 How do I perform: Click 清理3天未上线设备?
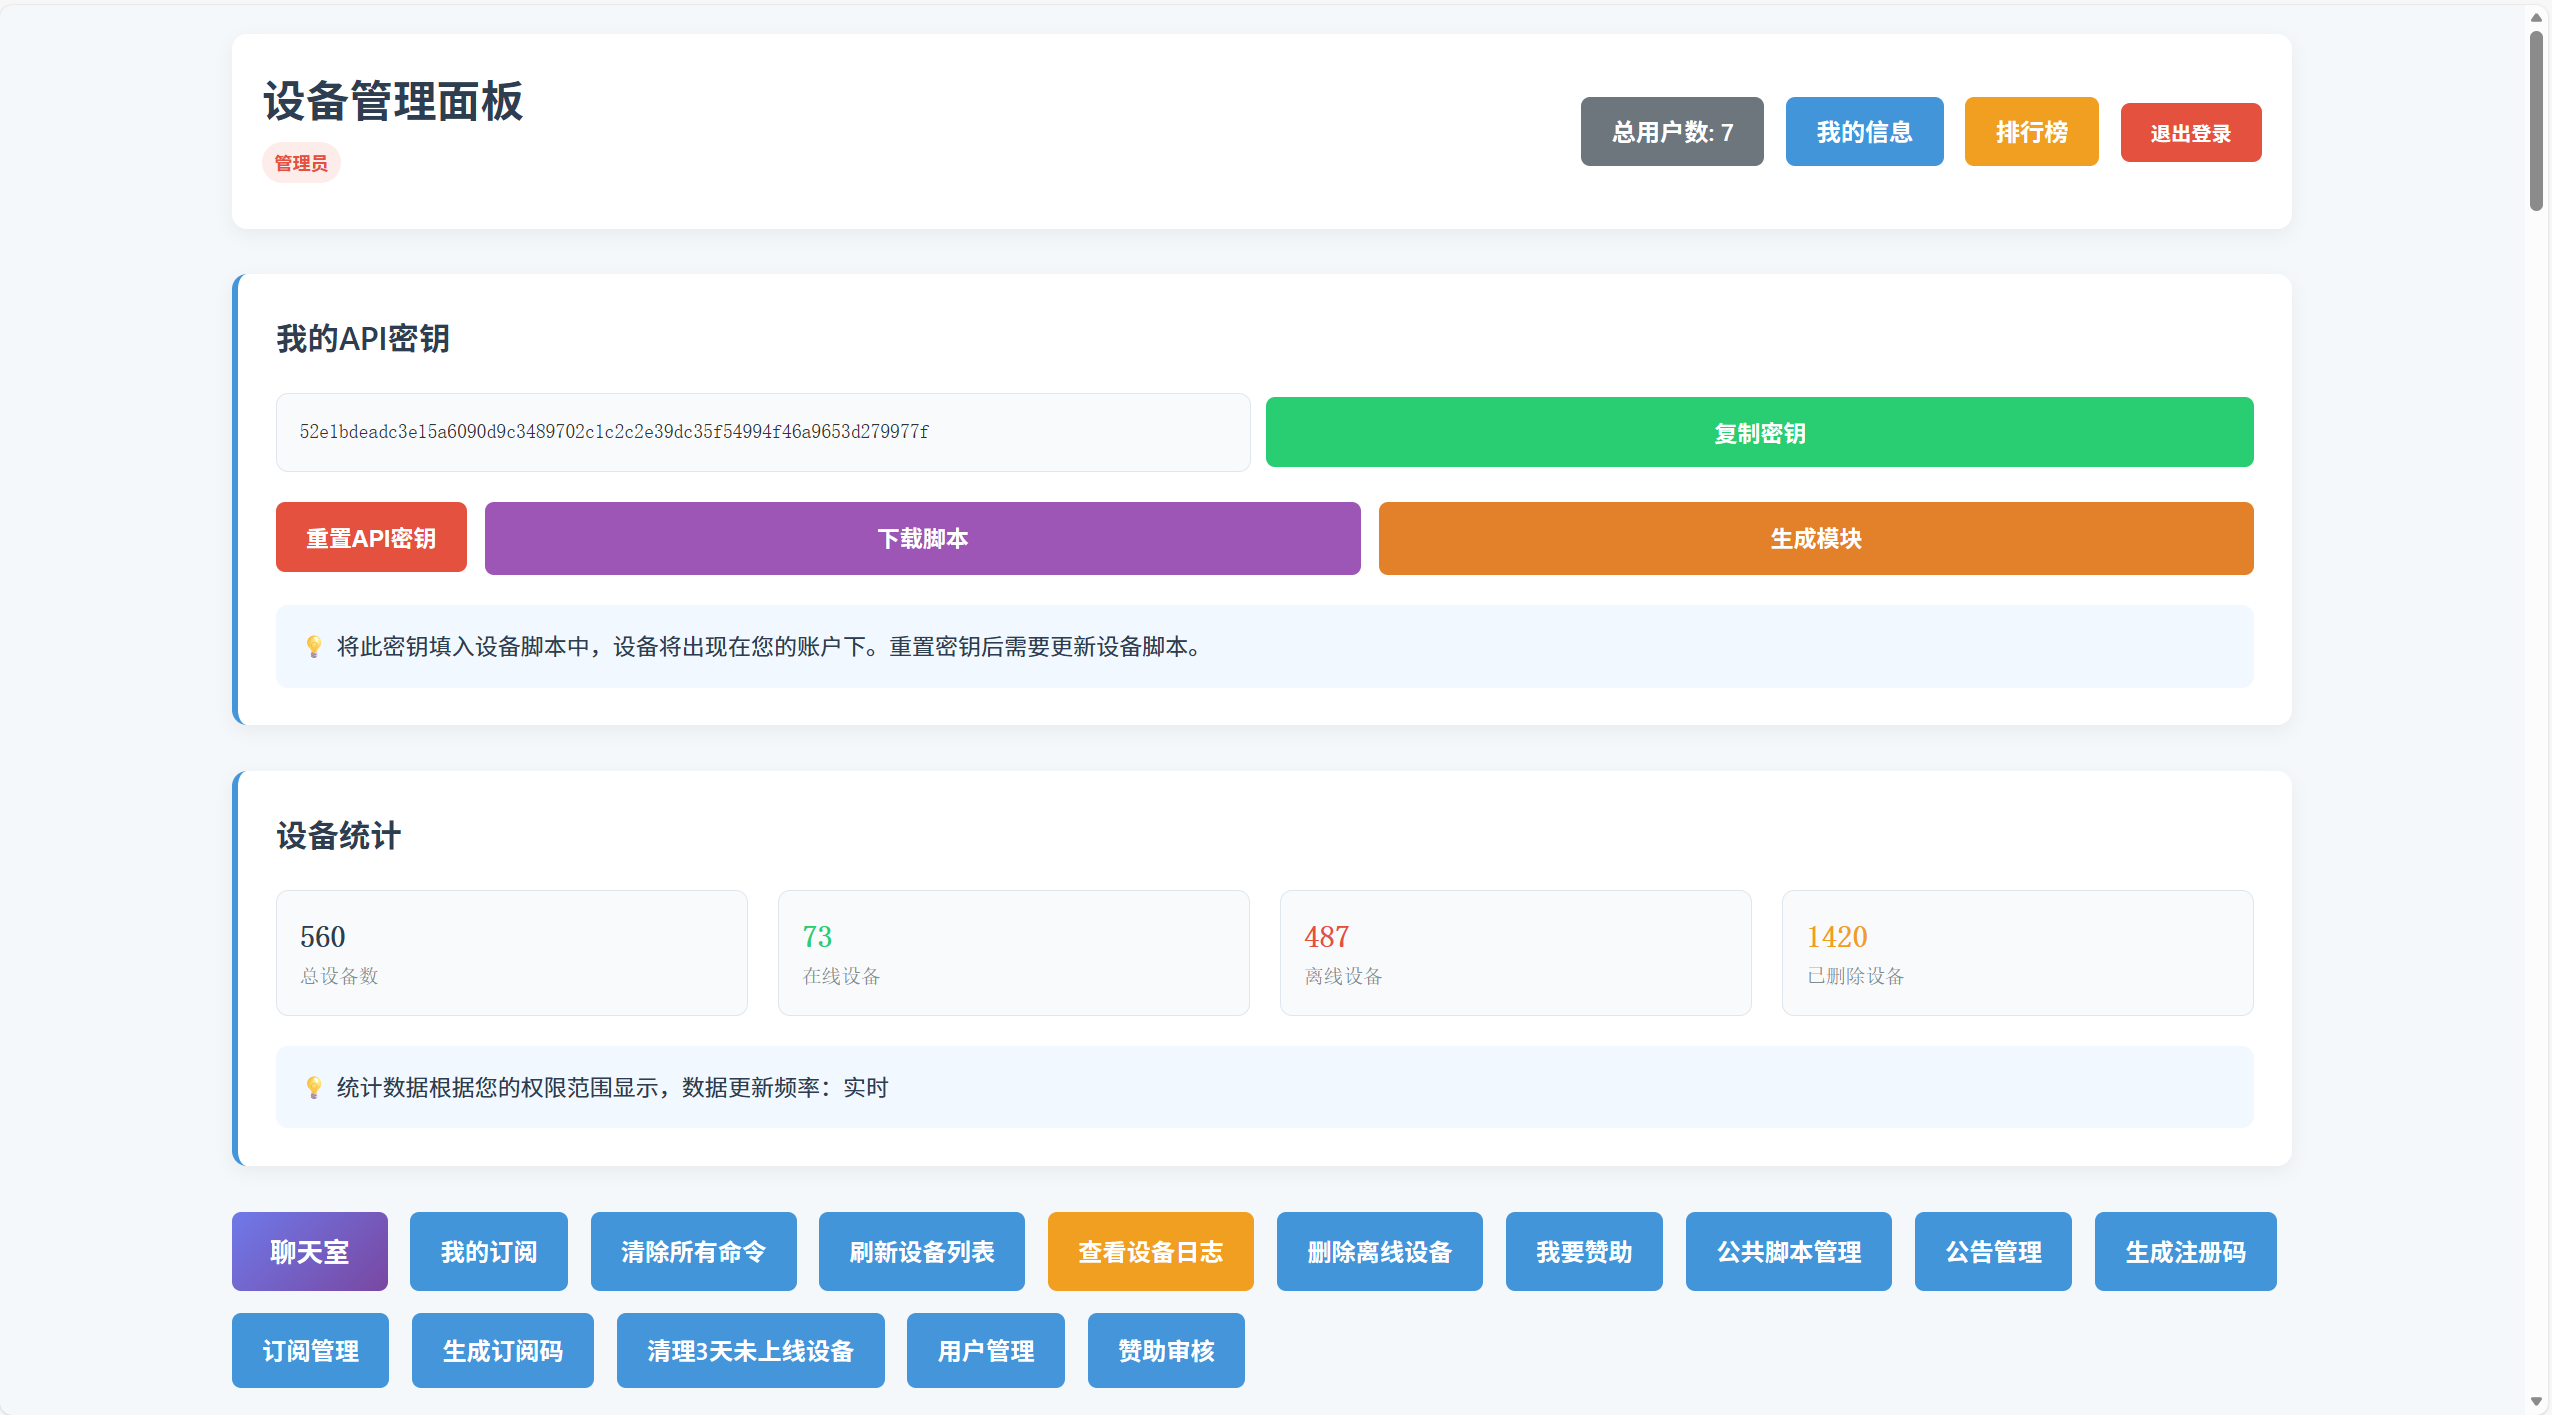(750, 1350)
